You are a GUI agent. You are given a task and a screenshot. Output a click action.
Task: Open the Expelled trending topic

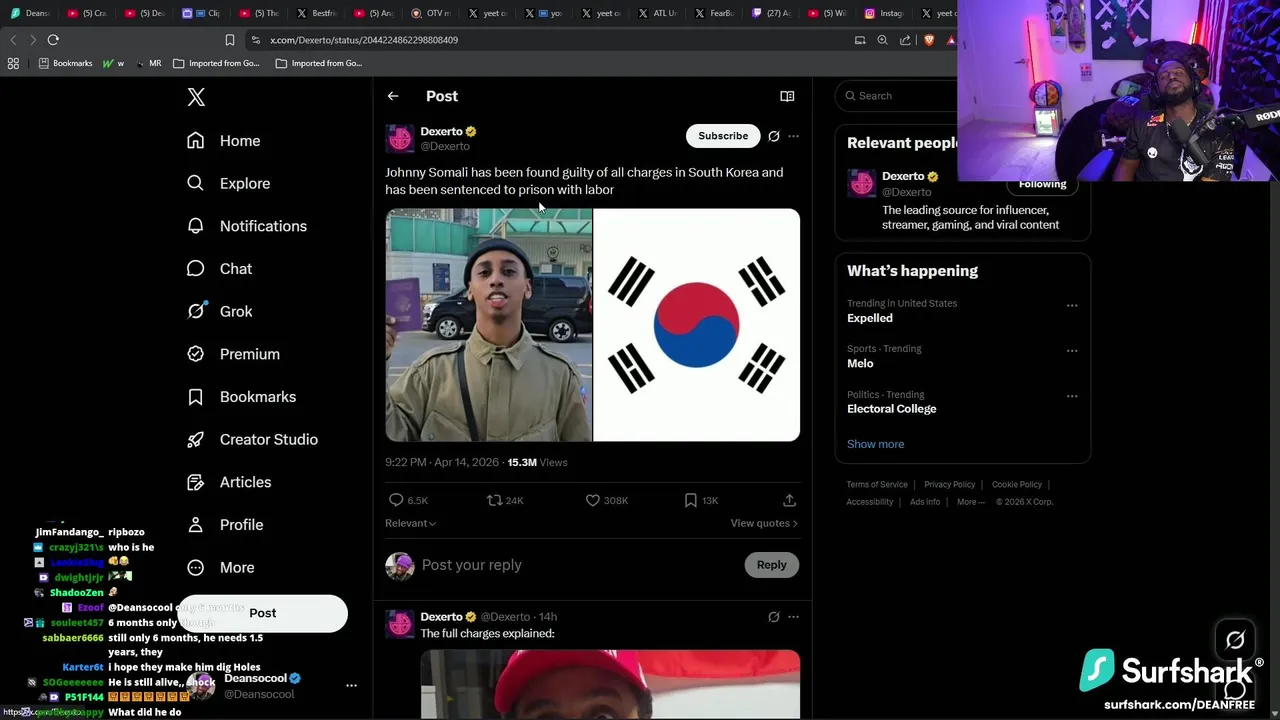(x=870, y=318)
